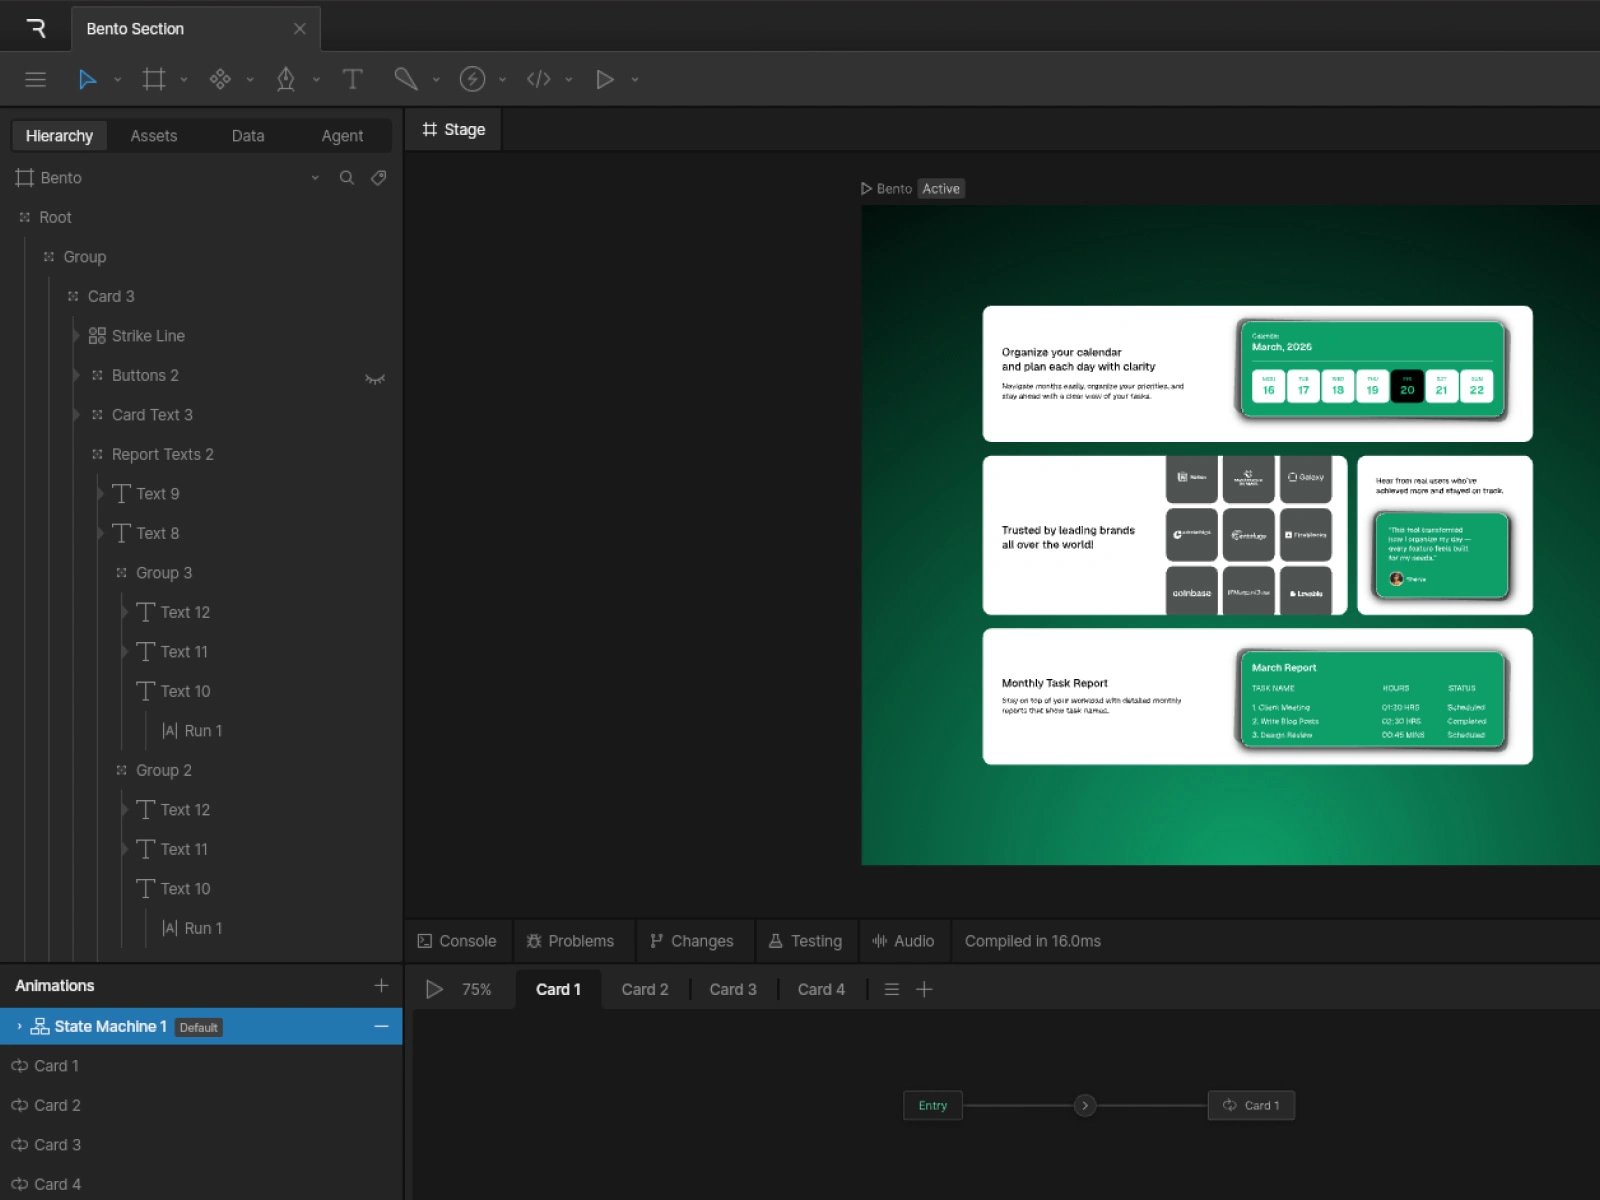Collapse State Machine 1 with minus button
Screen dimensions: 1600x1200
381,1026
